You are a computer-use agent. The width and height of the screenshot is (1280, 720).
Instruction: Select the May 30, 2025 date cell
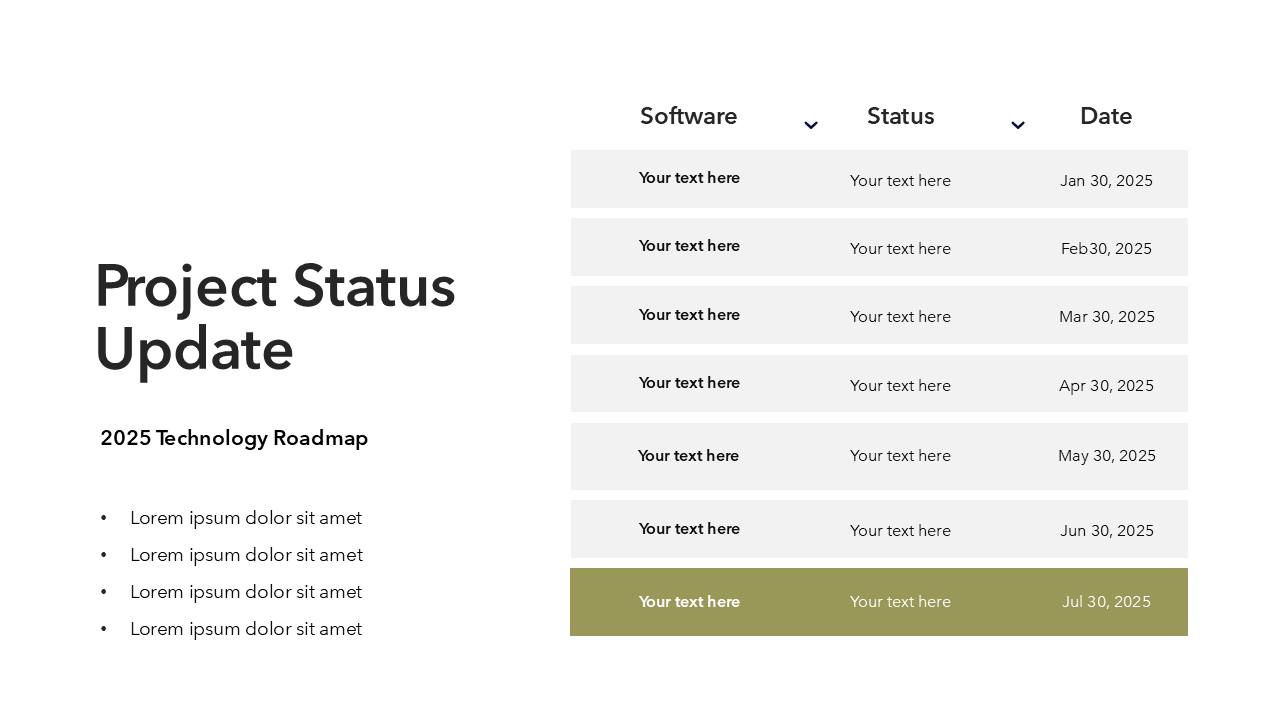[1106, 456]
